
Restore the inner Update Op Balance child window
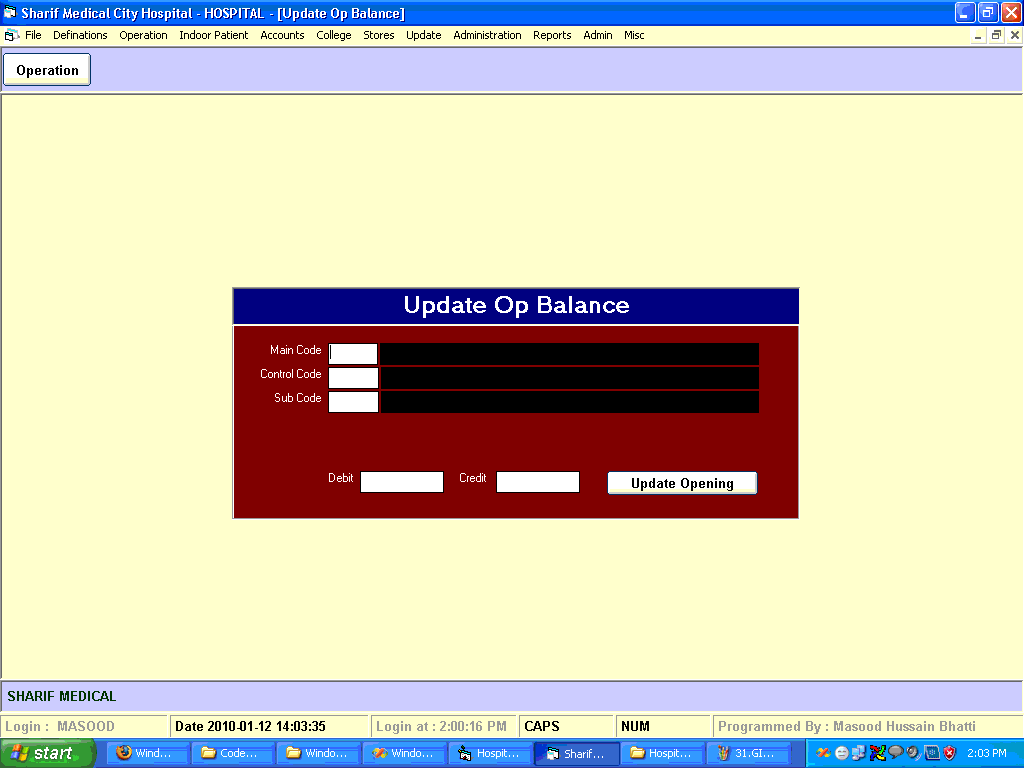(996, 35)
